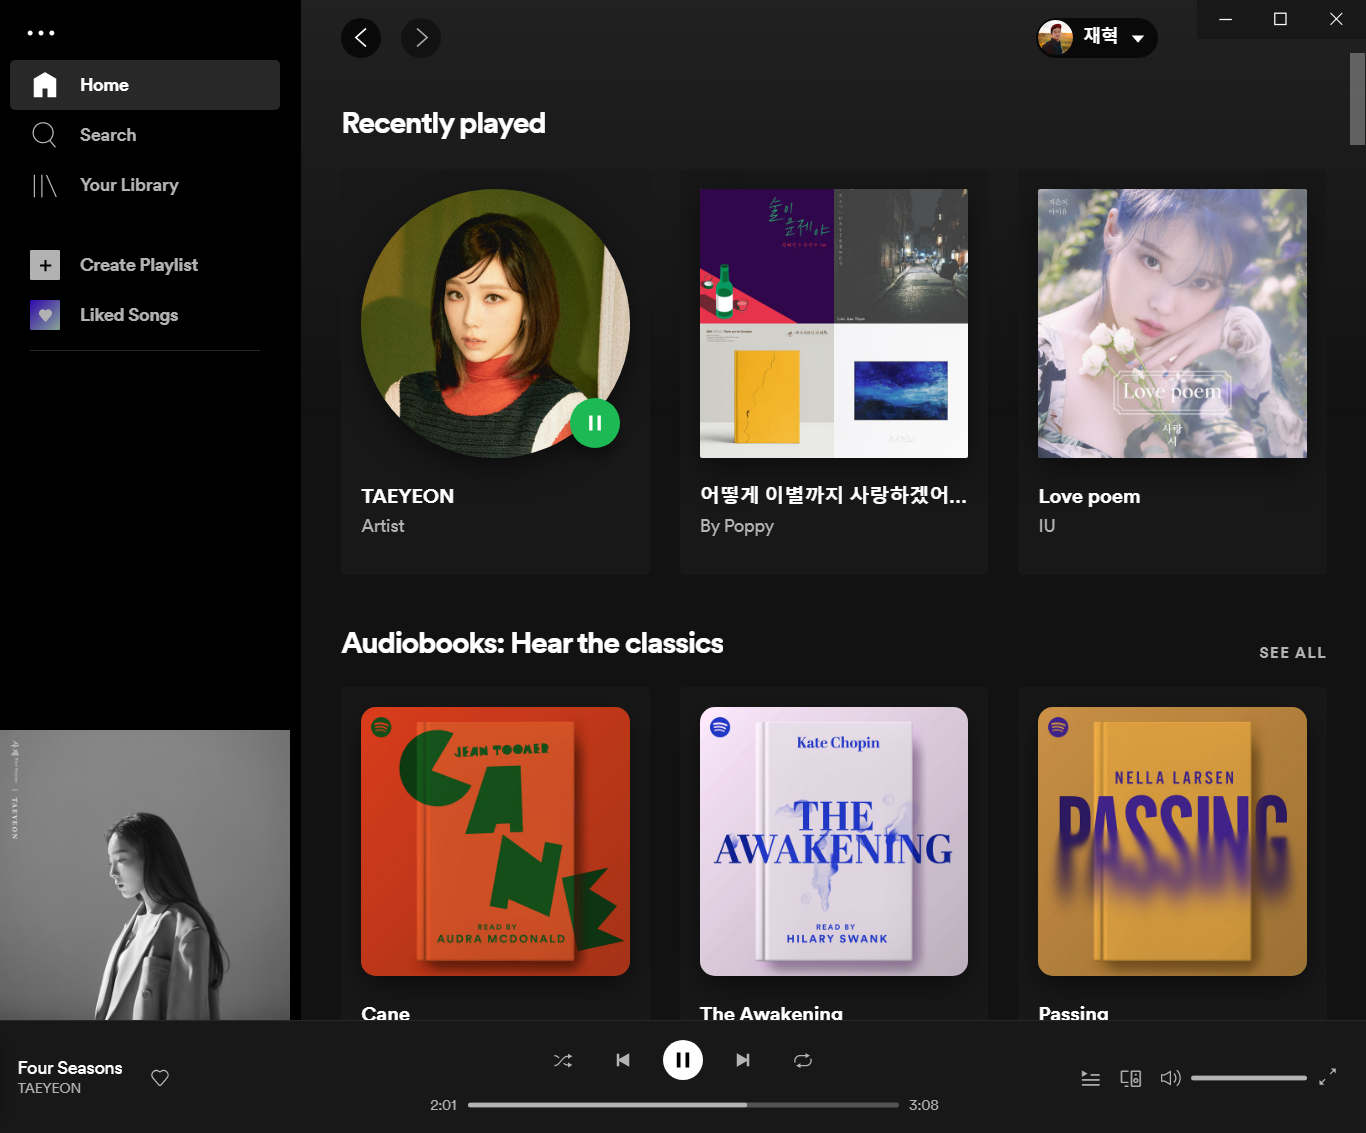1366x1133 pixels.
Task: Open the 재혁 user profile dropdown
Action: pos(1097,38)
